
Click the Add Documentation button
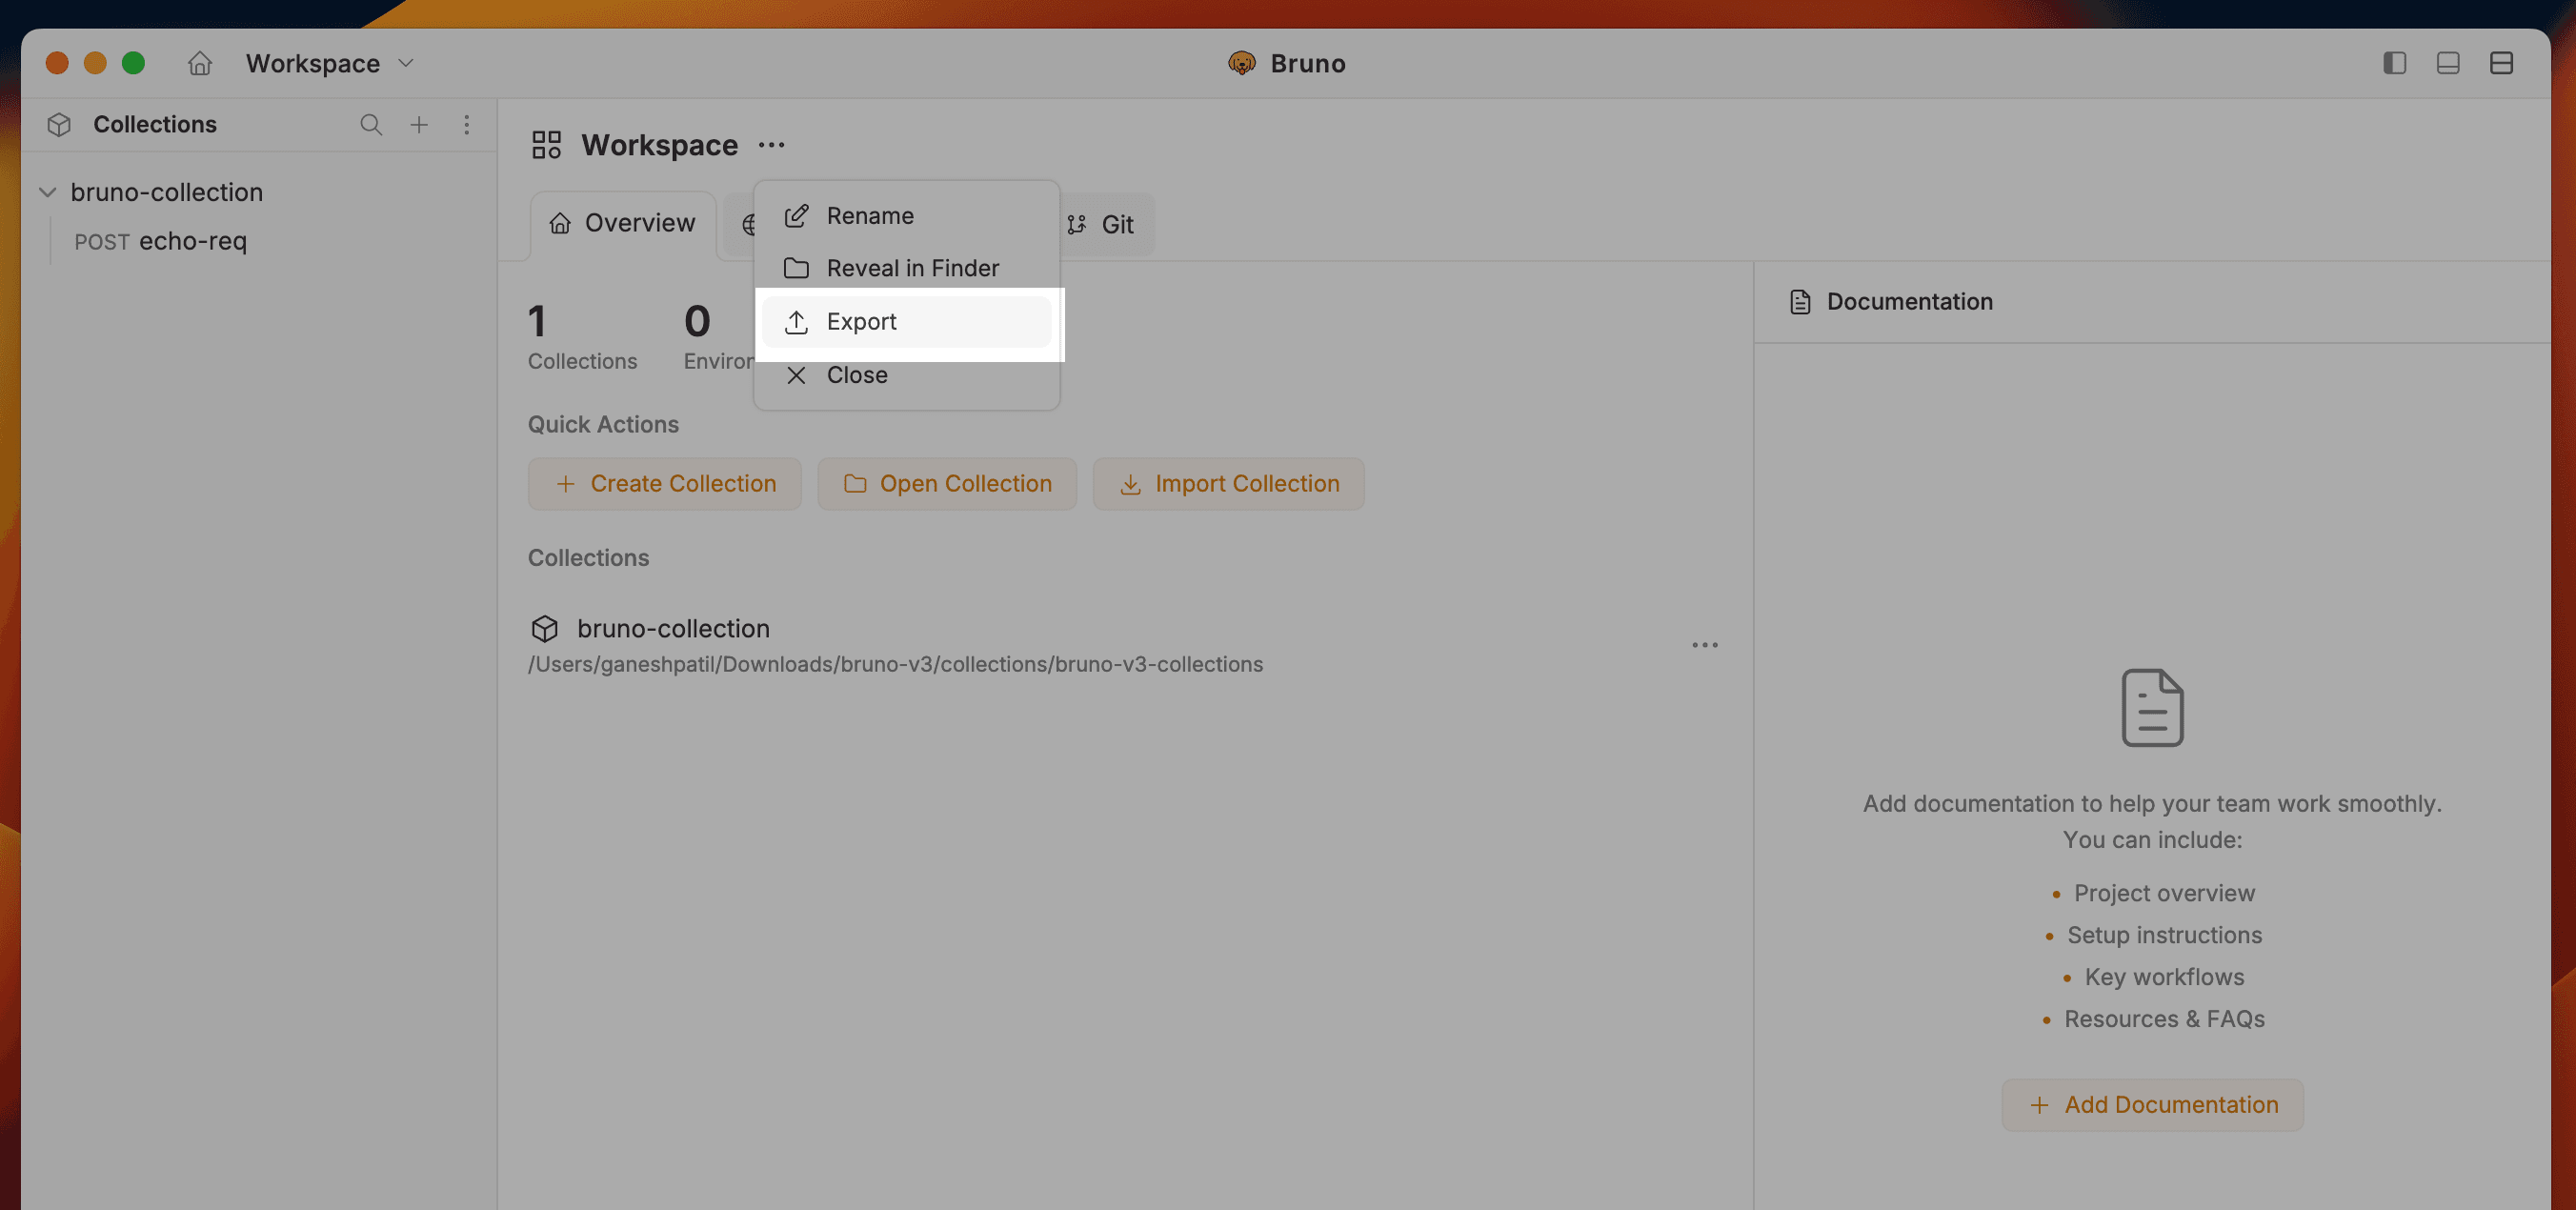(2151, 1104)
